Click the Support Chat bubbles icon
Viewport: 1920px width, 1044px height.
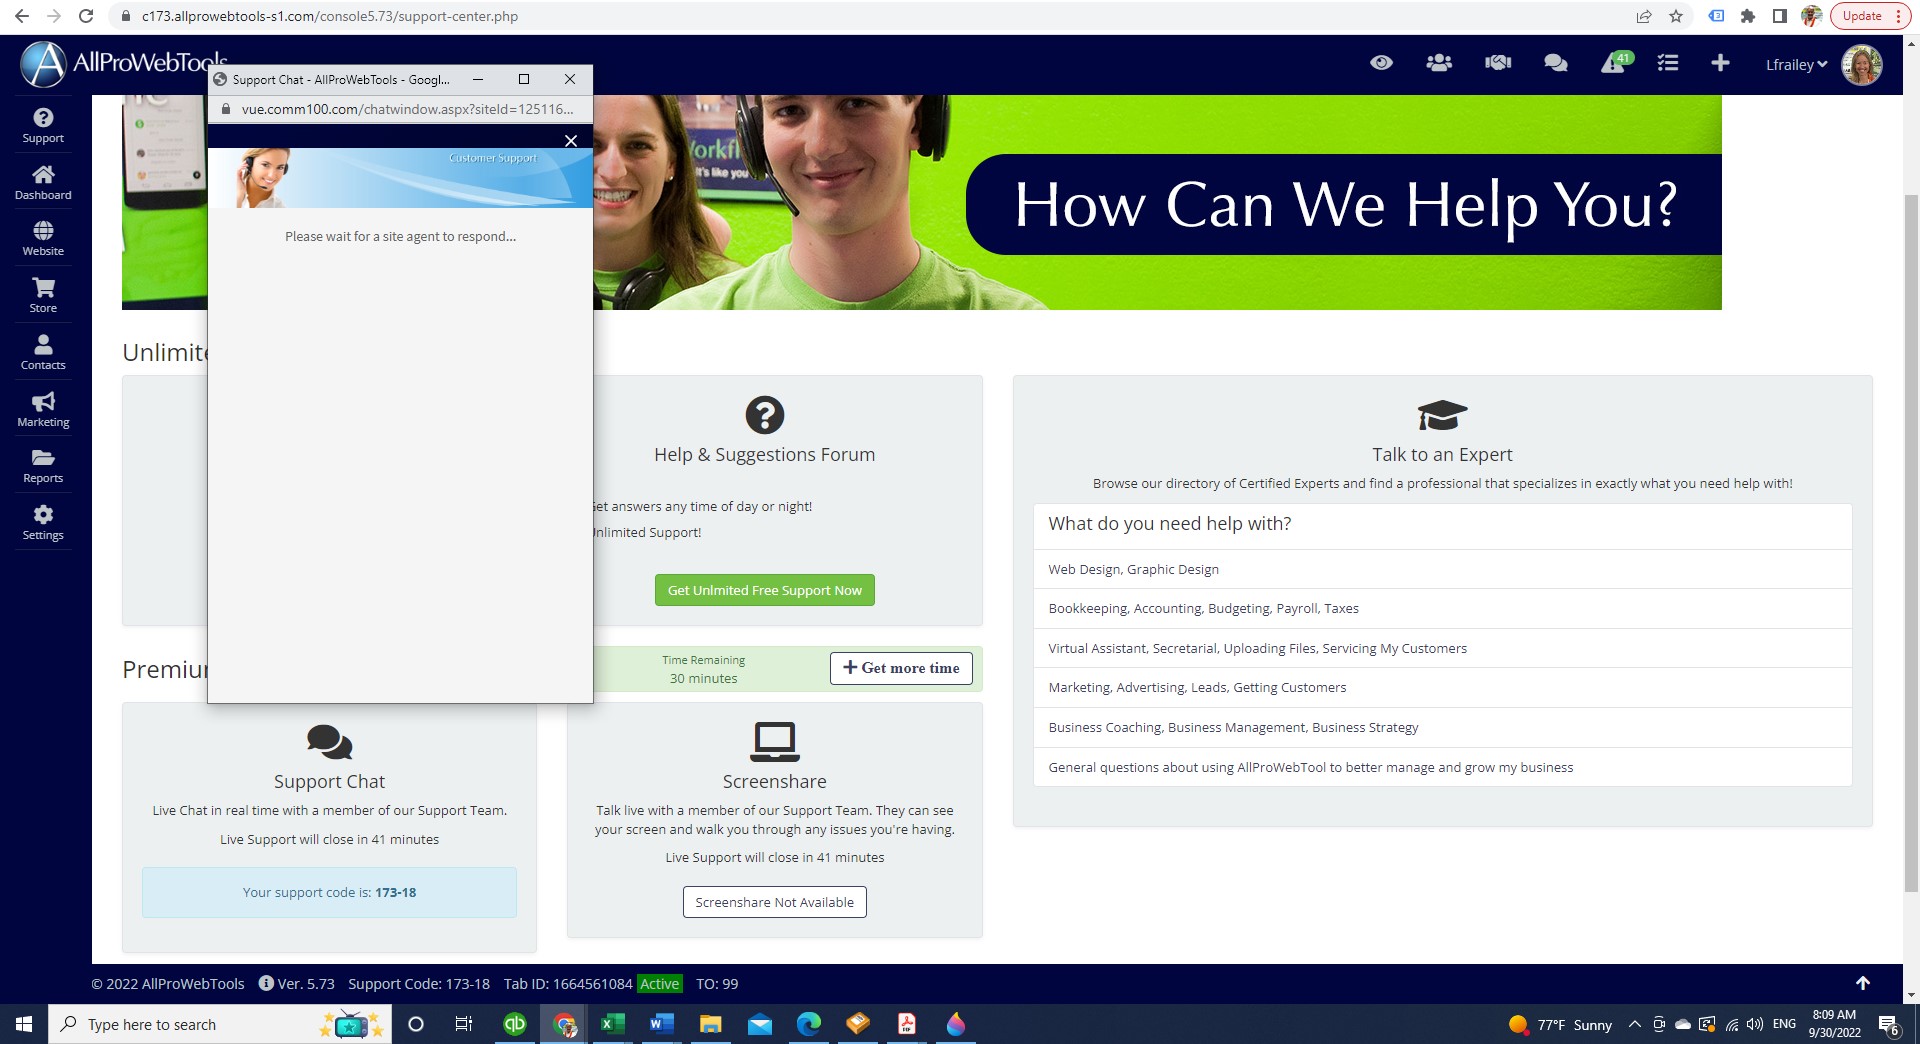click(329, 742)
